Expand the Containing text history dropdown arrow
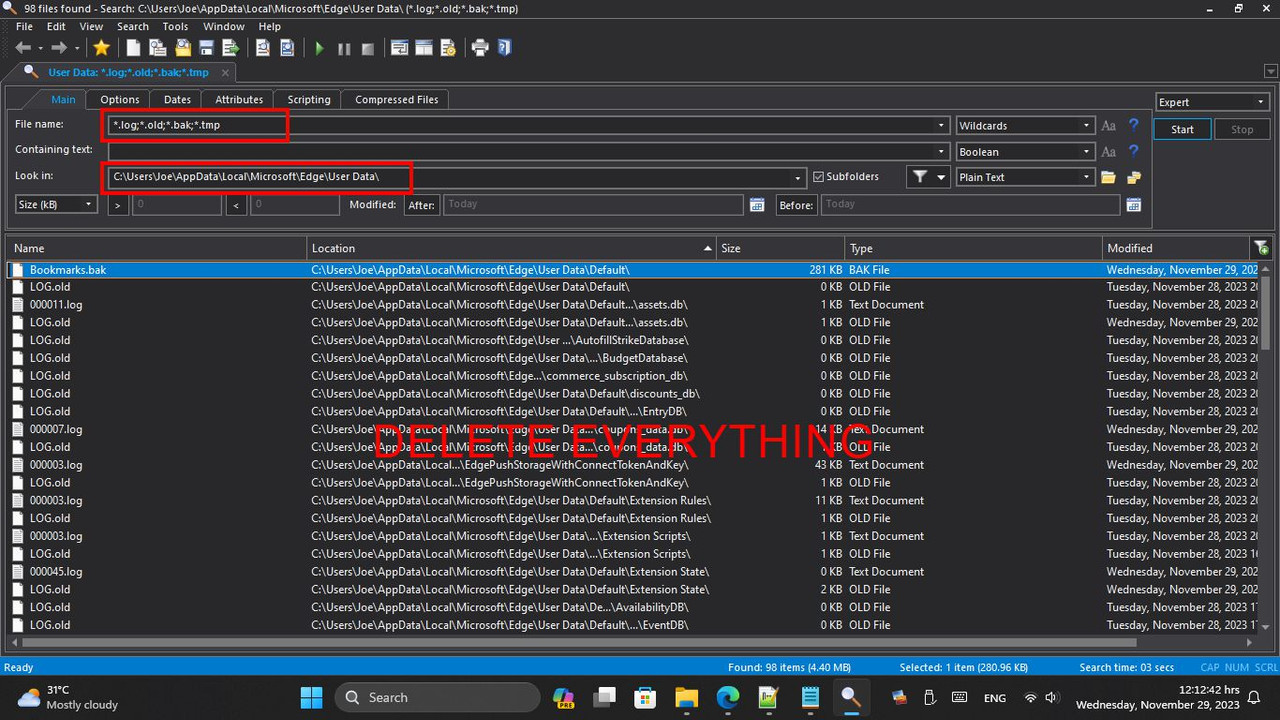Image resolution: width=1280 pixels, height=720 pixels. [x=941, y=152]
